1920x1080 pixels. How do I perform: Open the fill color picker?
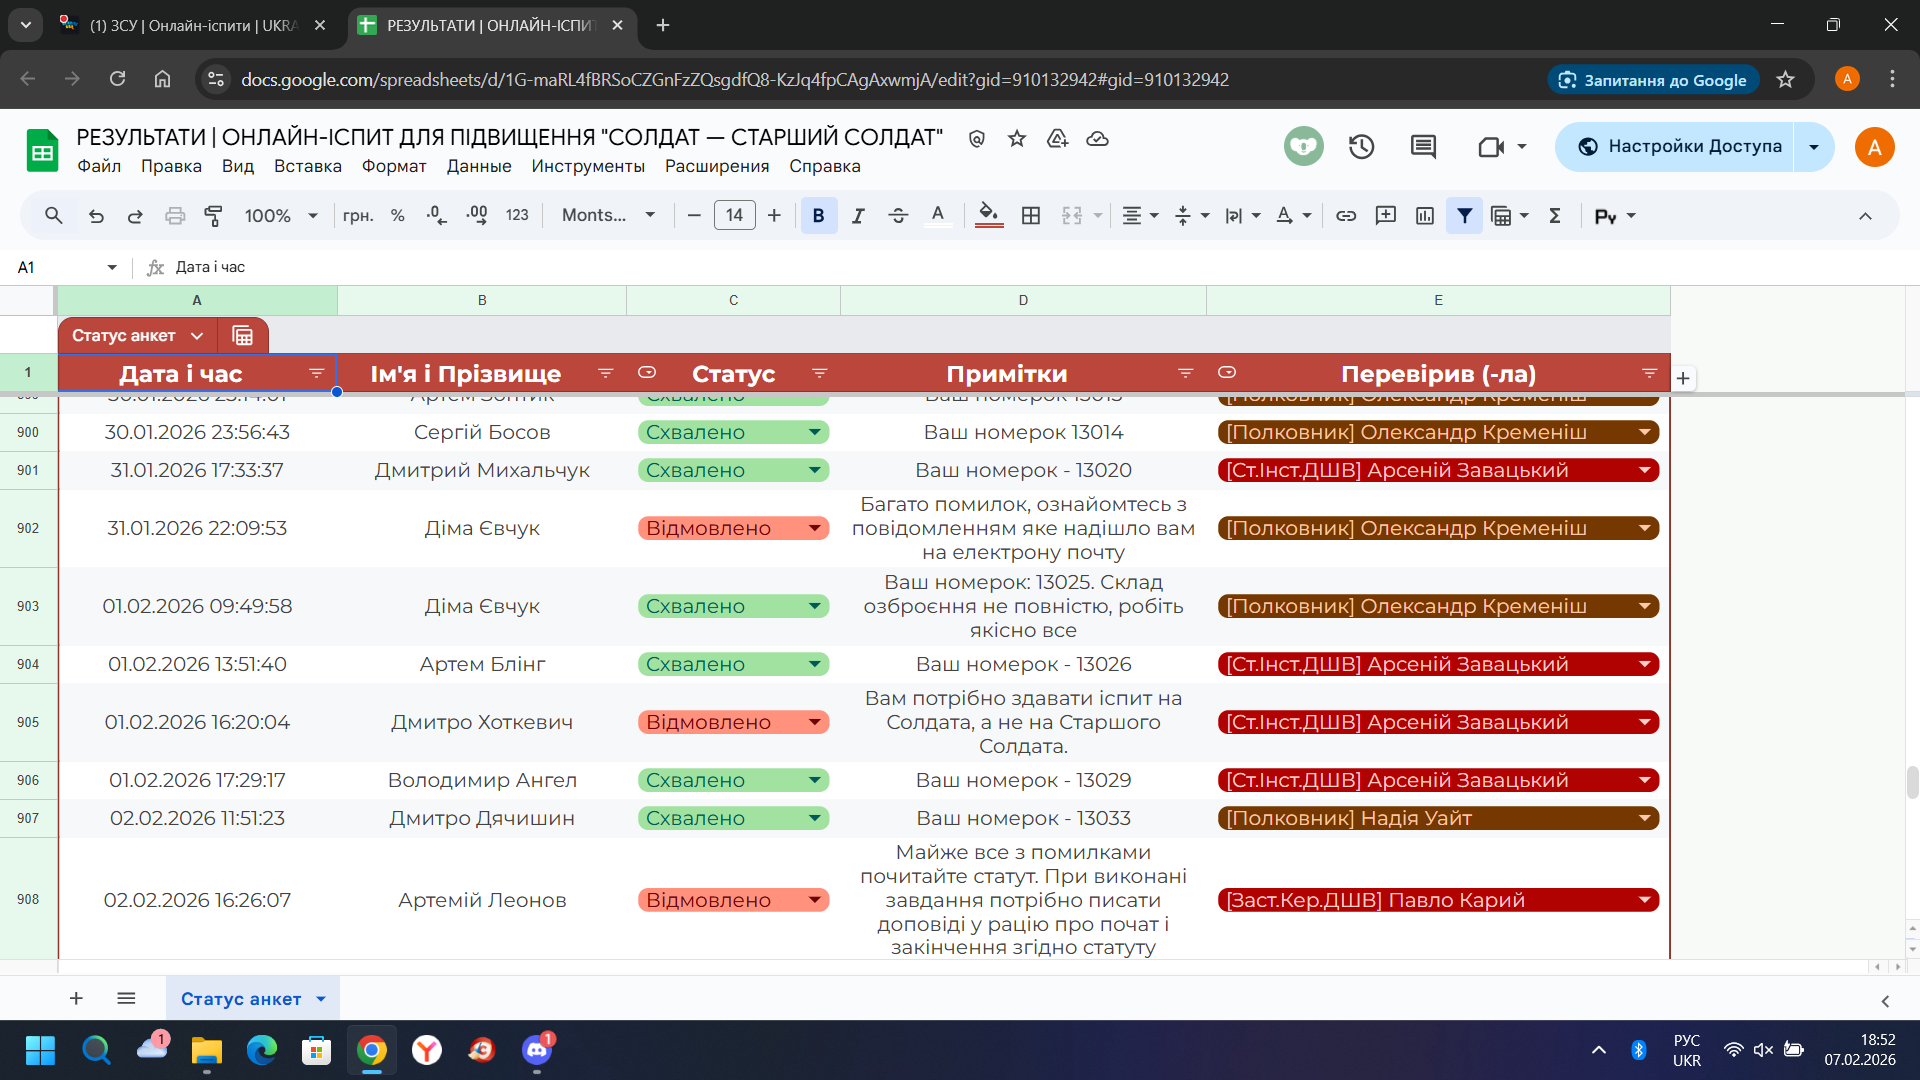tap(988, 216)
